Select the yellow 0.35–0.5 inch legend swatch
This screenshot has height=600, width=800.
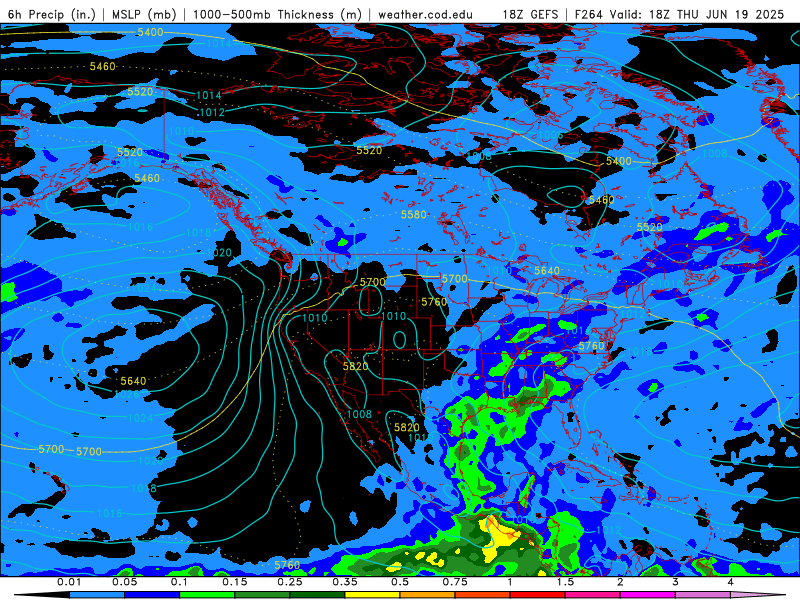pyautogui.click(x=373, y=595)
